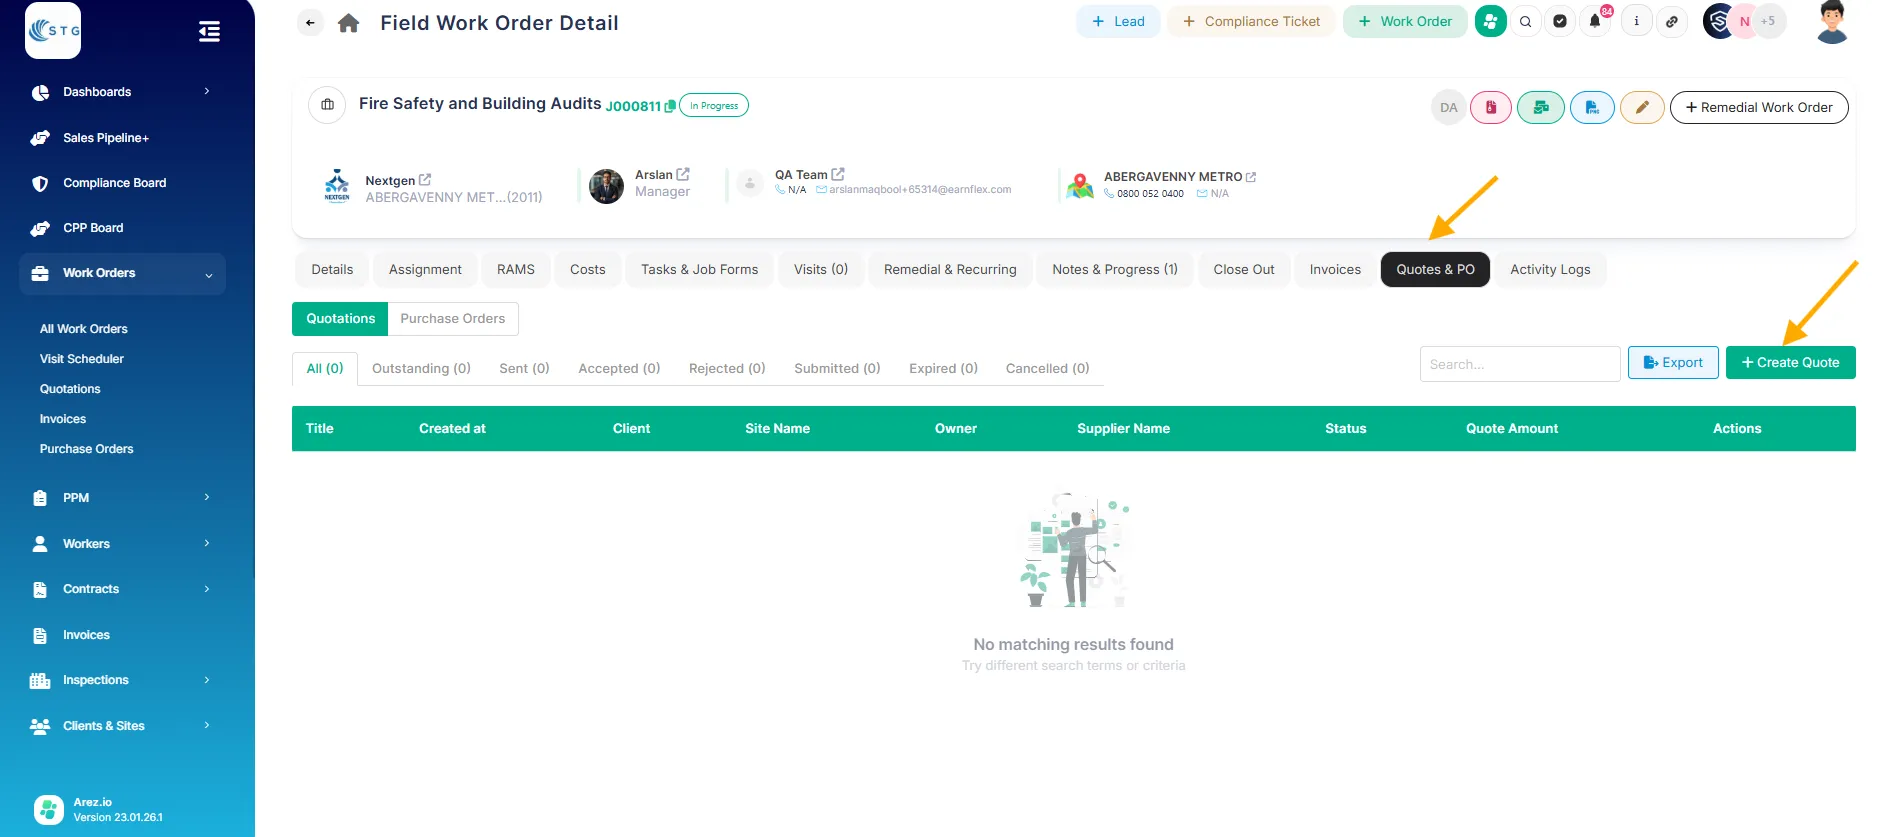Click the Remedial Work Order button
Screen dimensions: 1881x837
pyautogui.click(x=1758, y=108)
